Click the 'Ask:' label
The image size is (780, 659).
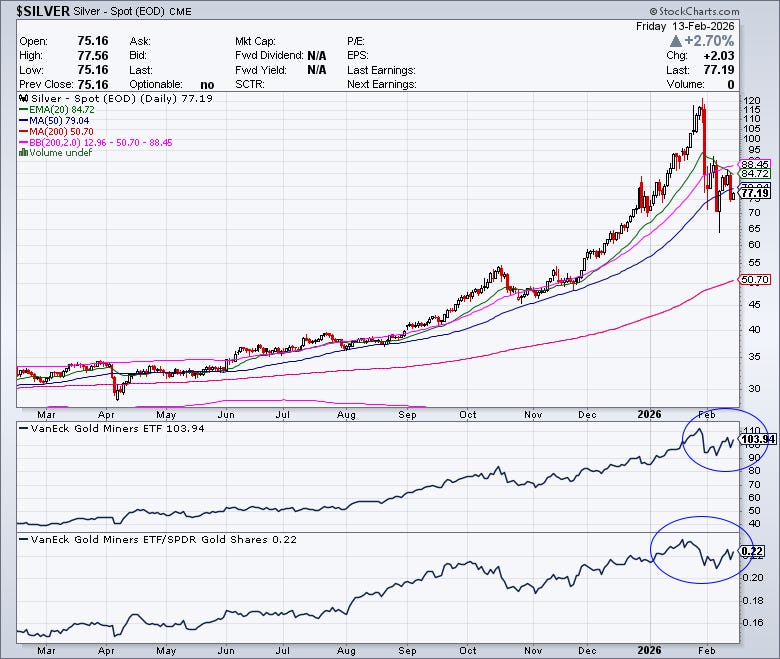tap(140, 41)
